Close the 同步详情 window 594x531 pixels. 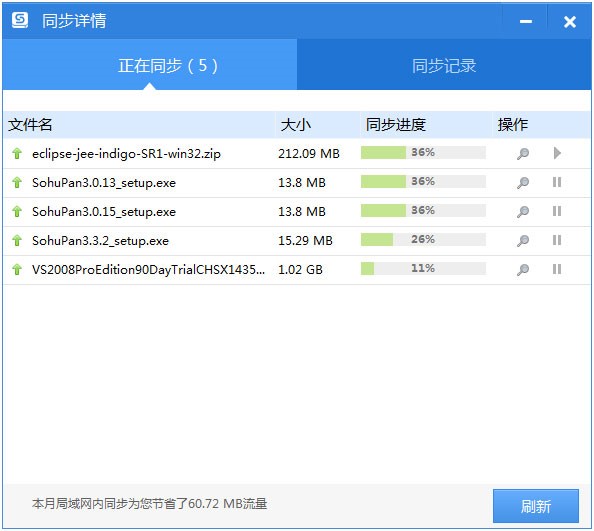click(x=570, y=22)
